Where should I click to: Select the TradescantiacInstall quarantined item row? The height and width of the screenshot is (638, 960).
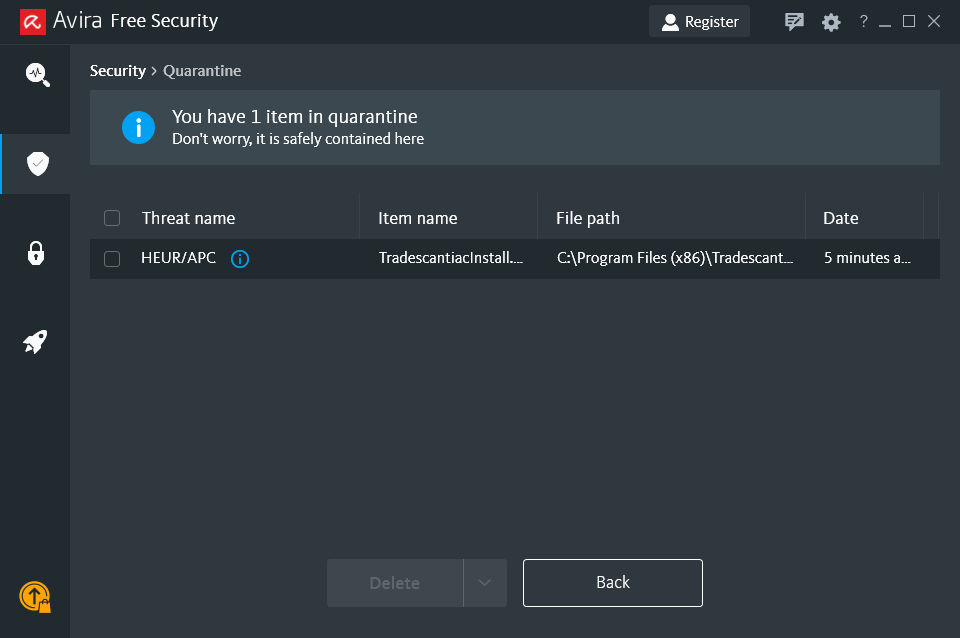[x=450, y=259]
